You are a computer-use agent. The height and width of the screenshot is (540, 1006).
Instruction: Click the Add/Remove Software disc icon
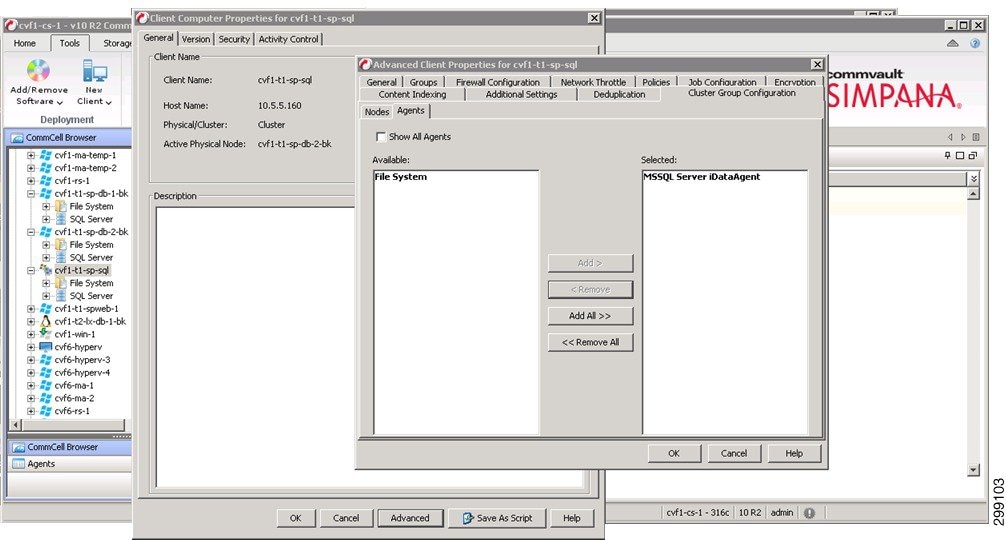(x=38, y=71)
